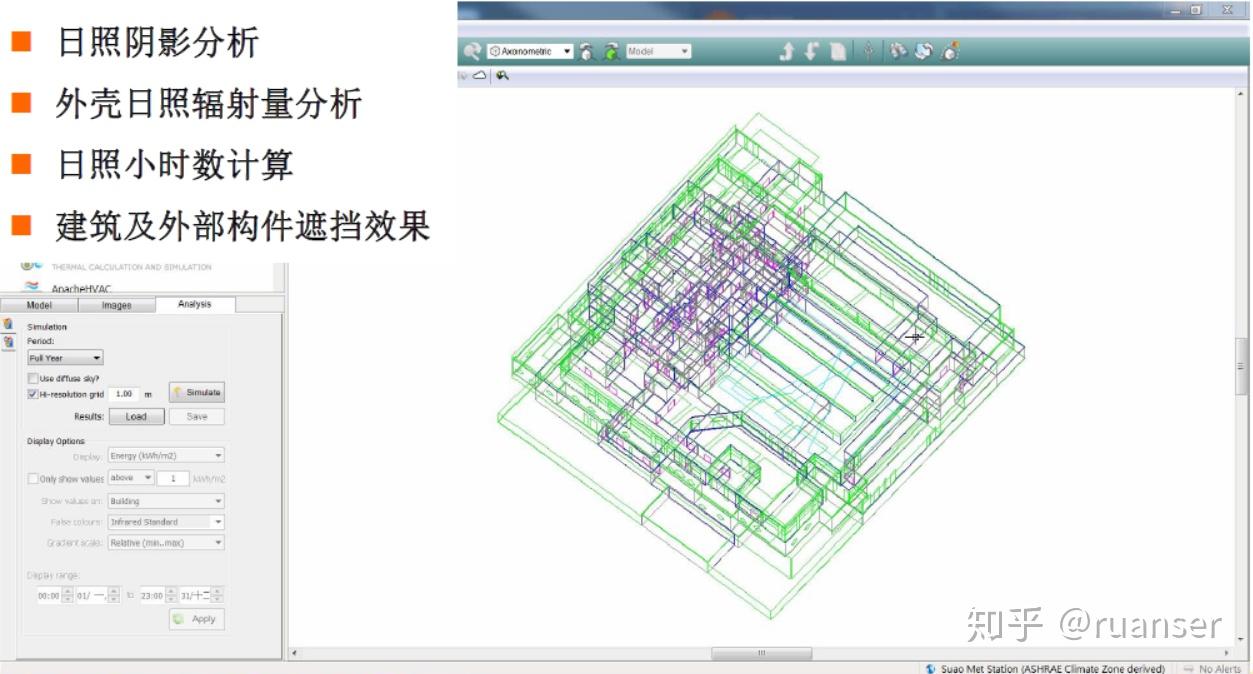Viewport: 1253px width, 674px height.
Task: Uncheck the Hi-resolution grid checkbox
Action: point(32,393)
